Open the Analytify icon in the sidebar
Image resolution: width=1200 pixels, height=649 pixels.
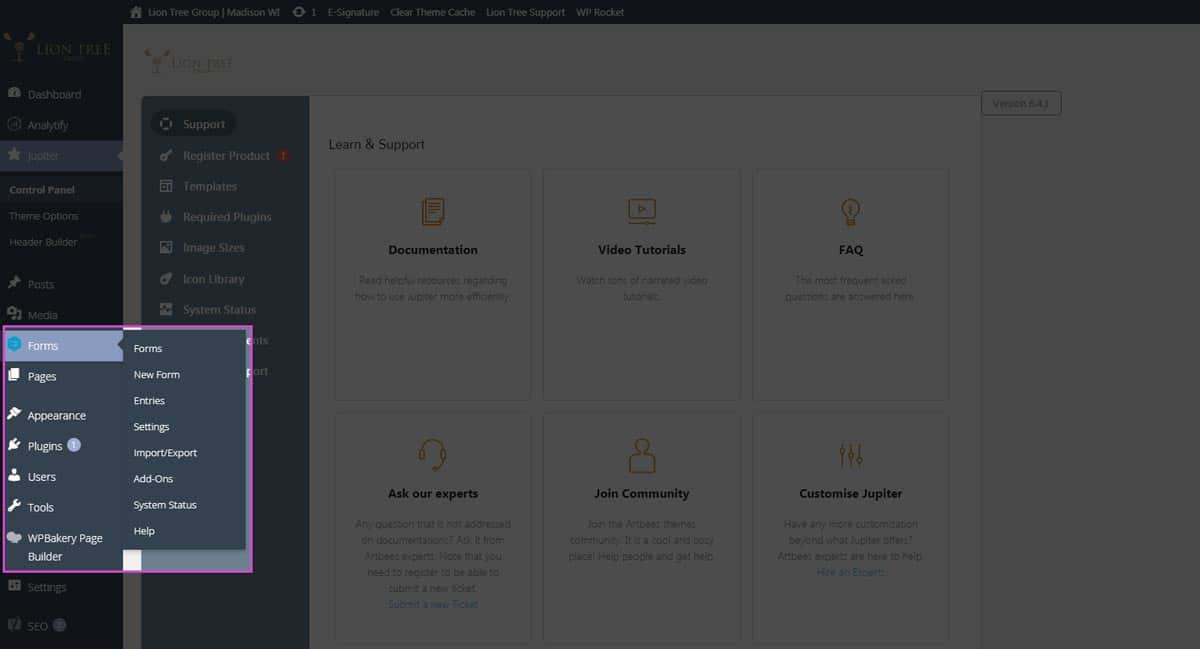14,124
